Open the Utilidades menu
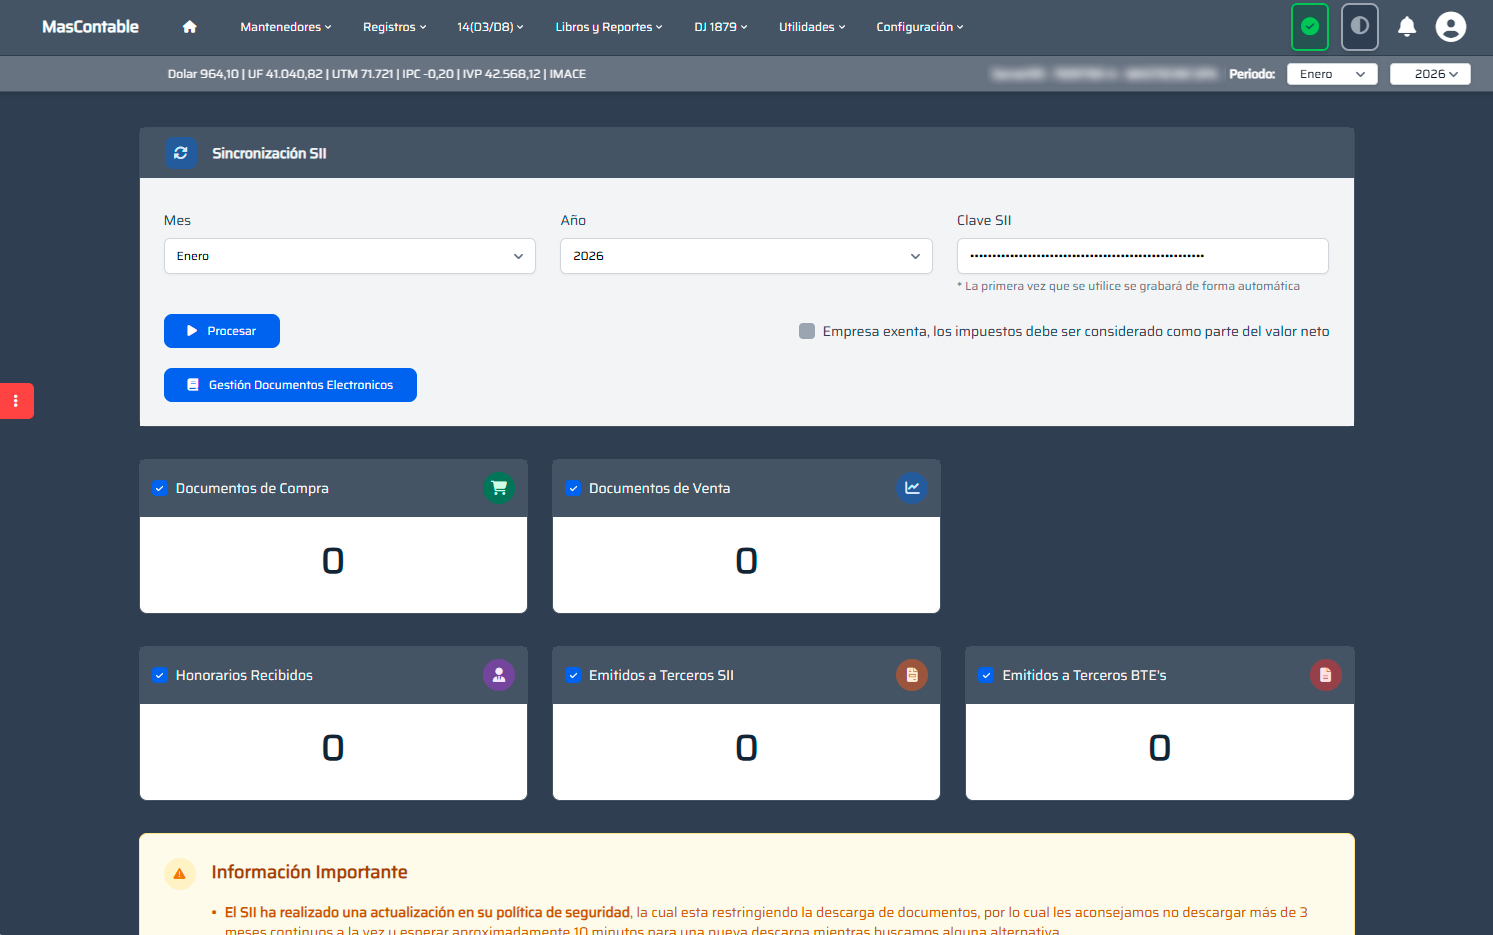The height and width of the screenshot is (935, 1493). point(812,27)
